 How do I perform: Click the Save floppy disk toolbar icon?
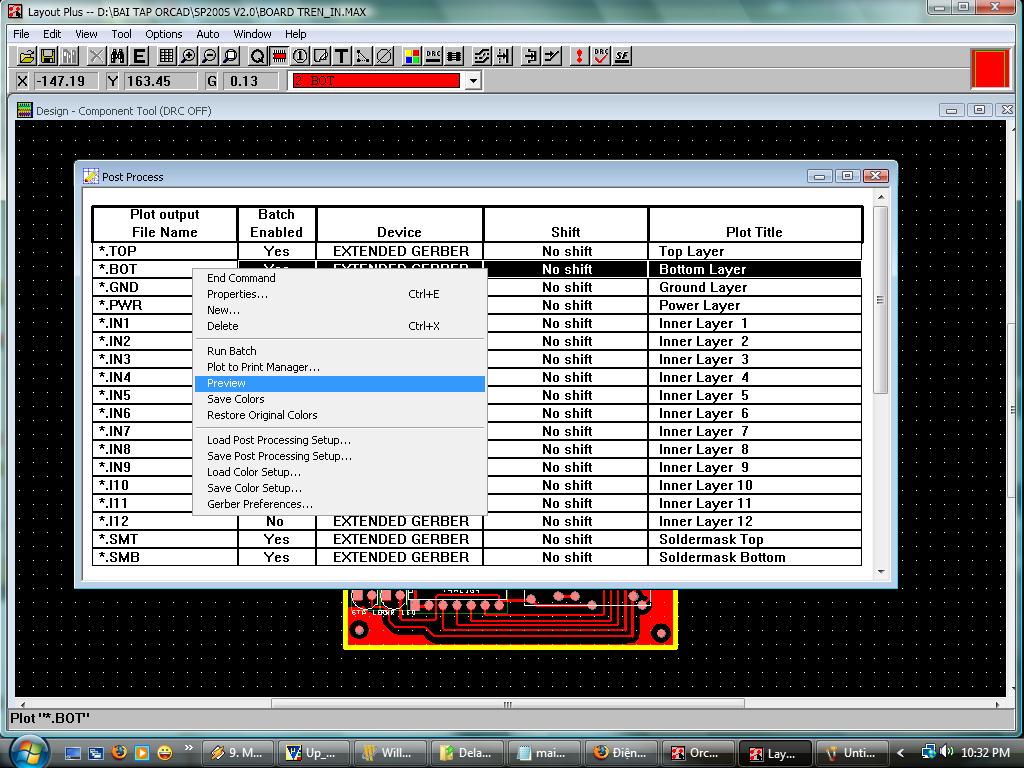click(48, 56)
